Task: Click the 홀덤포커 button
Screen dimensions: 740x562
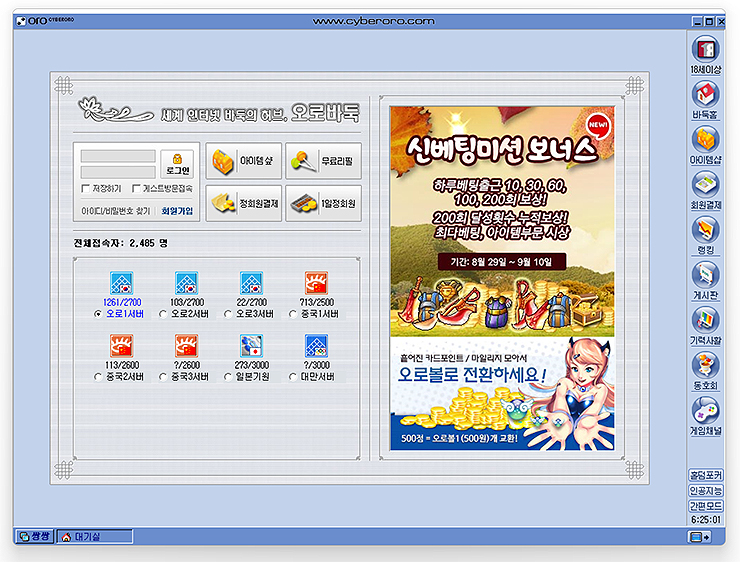Action: point(706,475)
